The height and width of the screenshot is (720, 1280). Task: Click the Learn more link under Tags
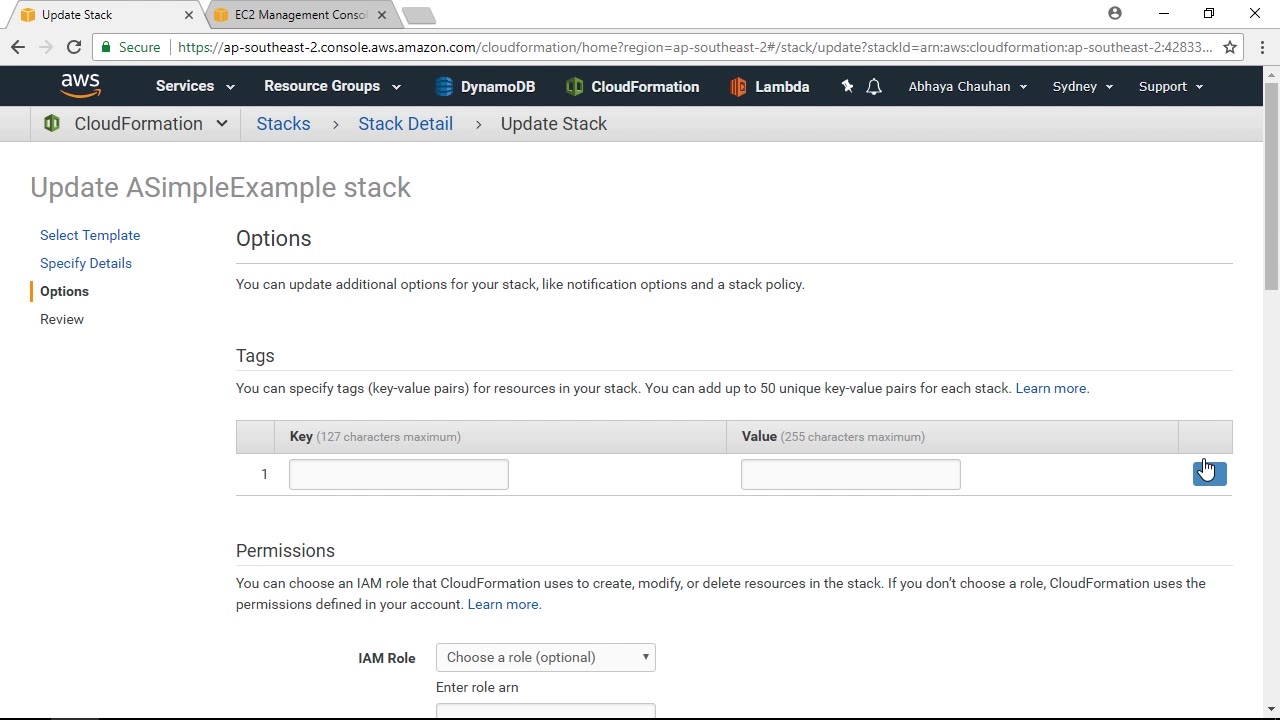tap(1051, 388)
